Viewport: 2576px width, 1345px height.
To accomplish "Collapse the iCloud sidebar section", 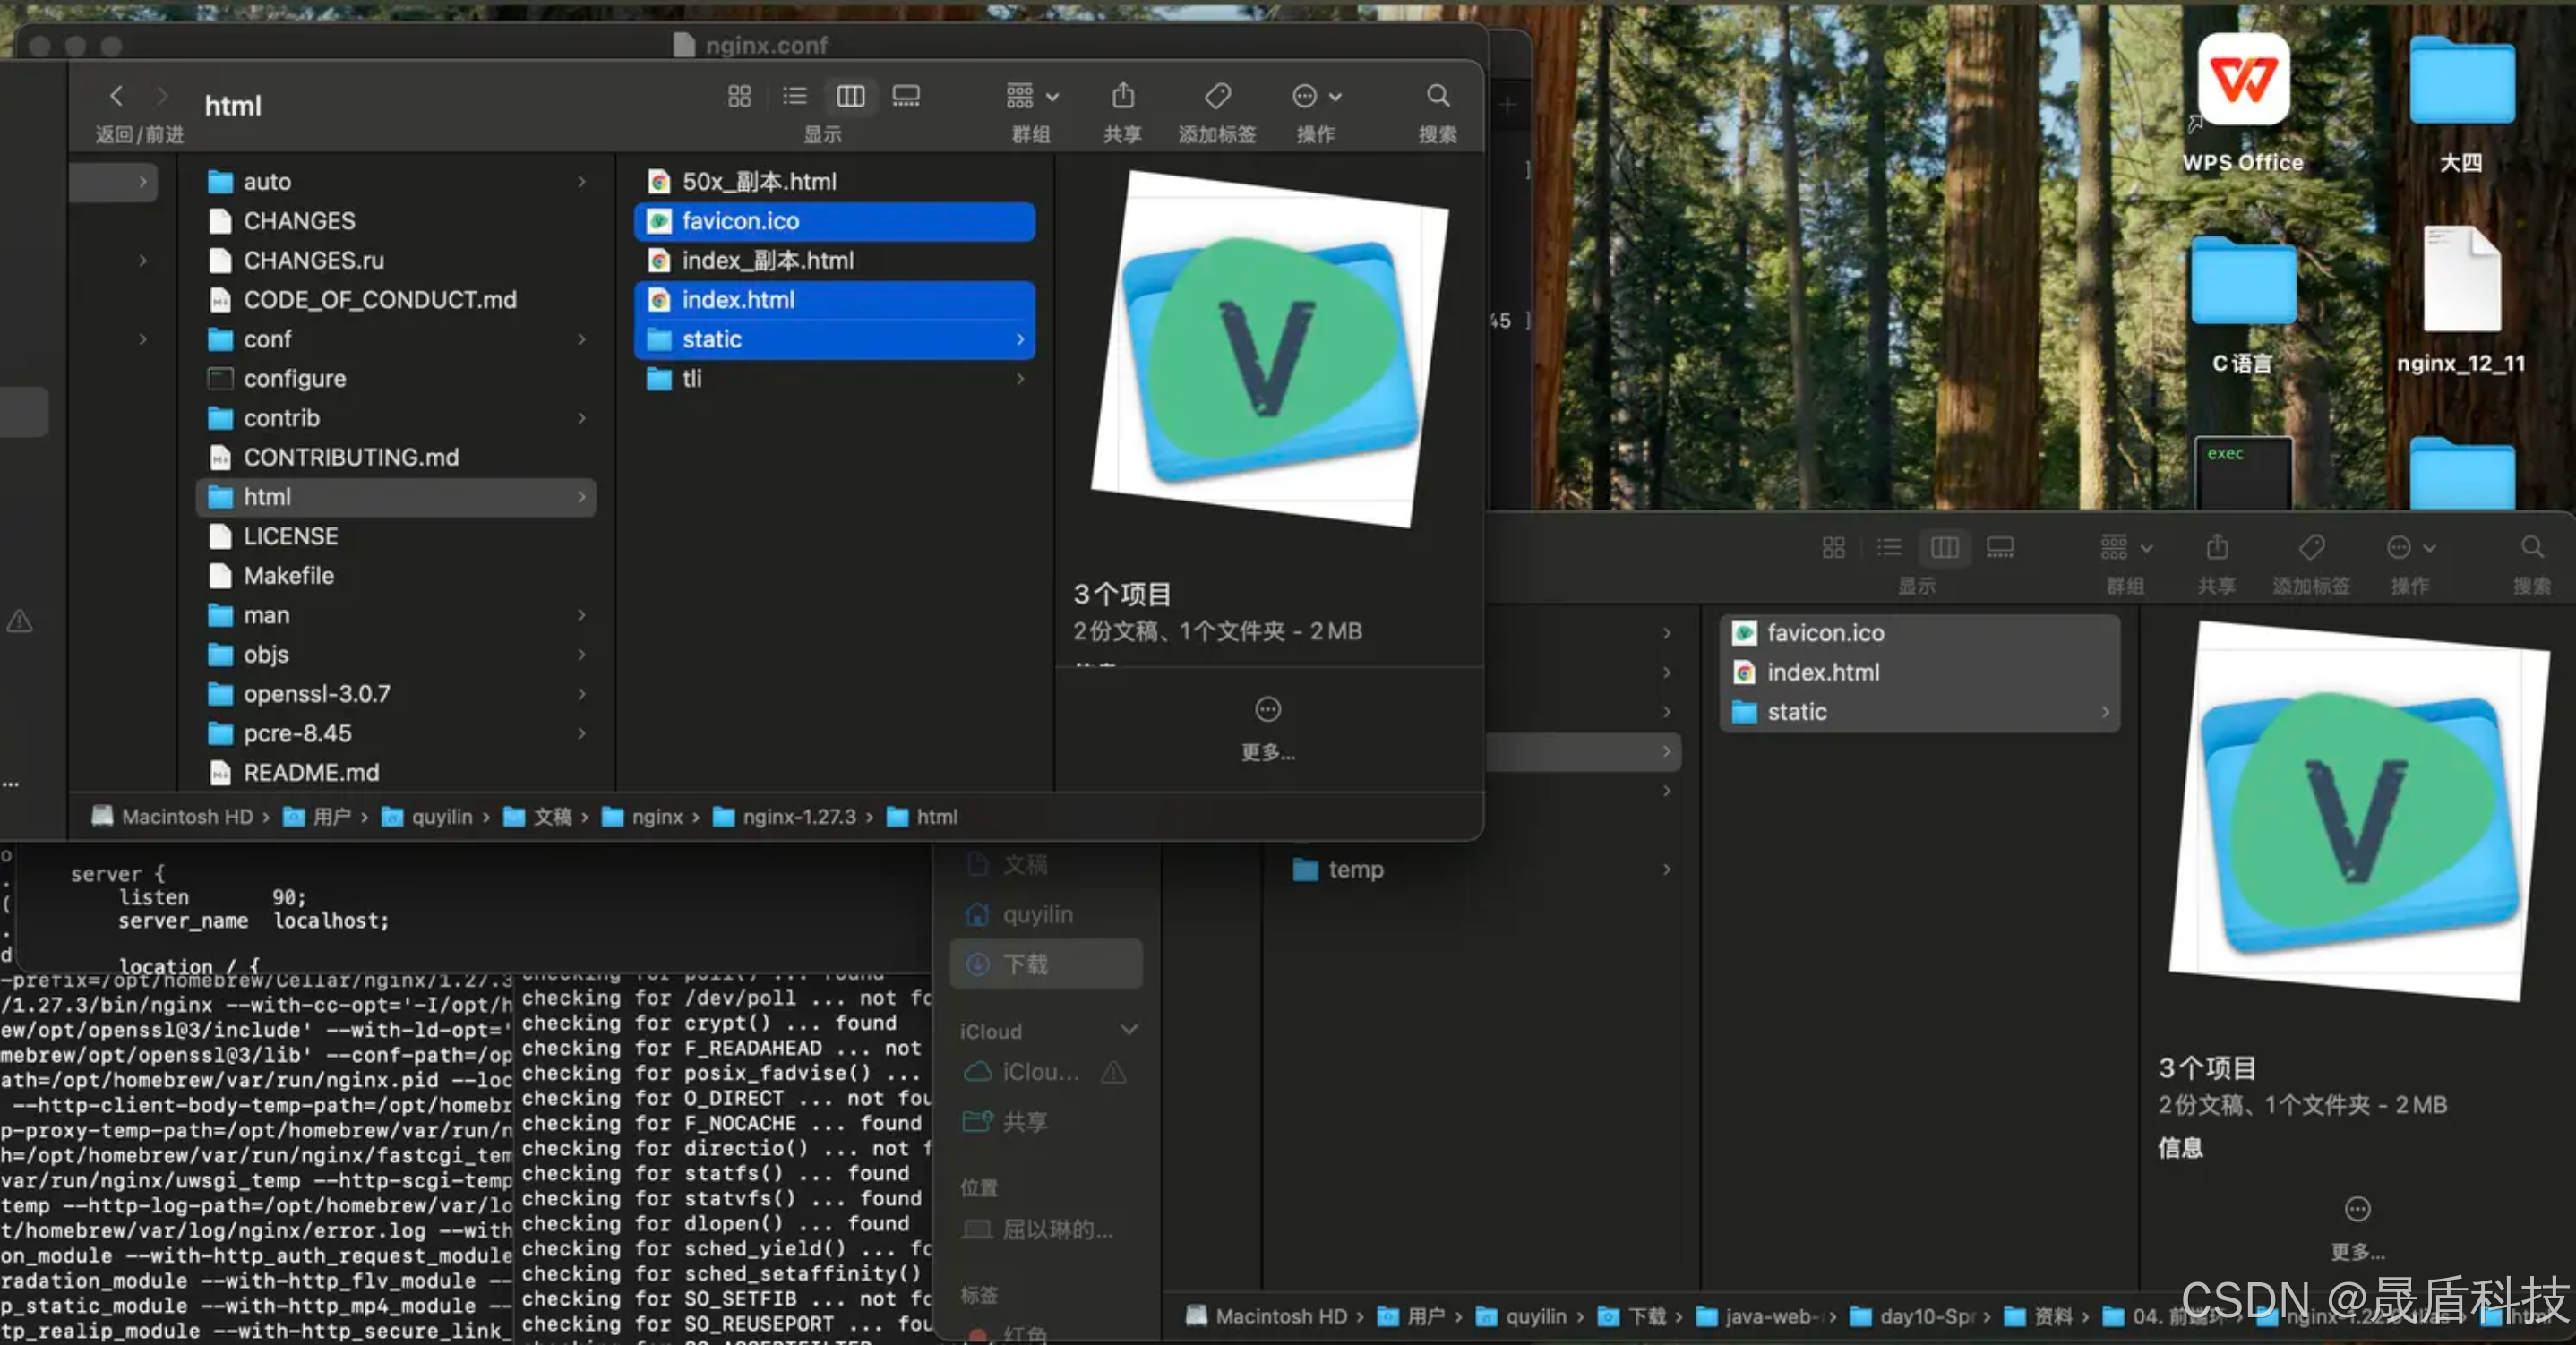I will pyautogui.click(x=1129, y=1030).
